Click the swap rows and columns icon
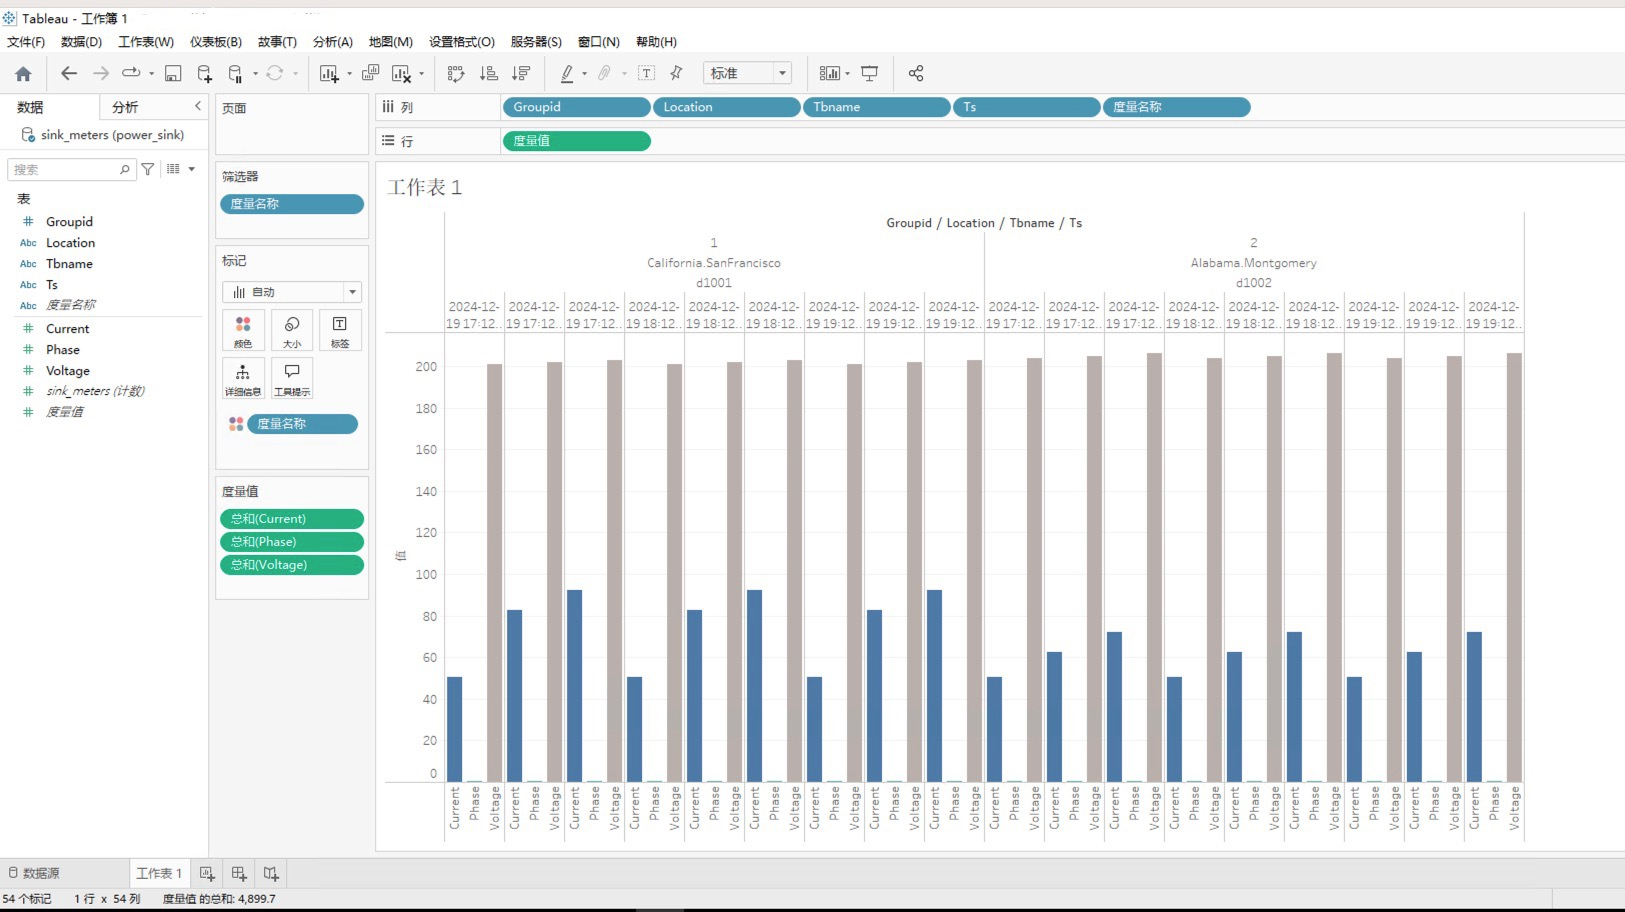 pyautogui.click(x=456, y=74)
